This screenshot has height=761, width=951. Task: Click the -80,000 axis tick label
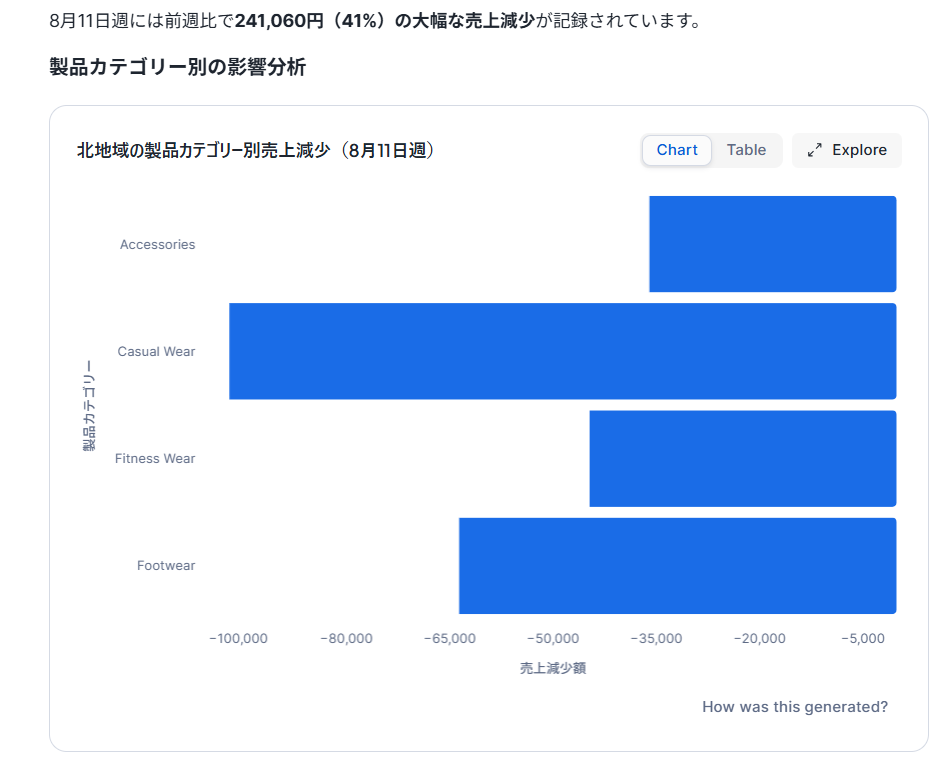[x=346, y=639]
